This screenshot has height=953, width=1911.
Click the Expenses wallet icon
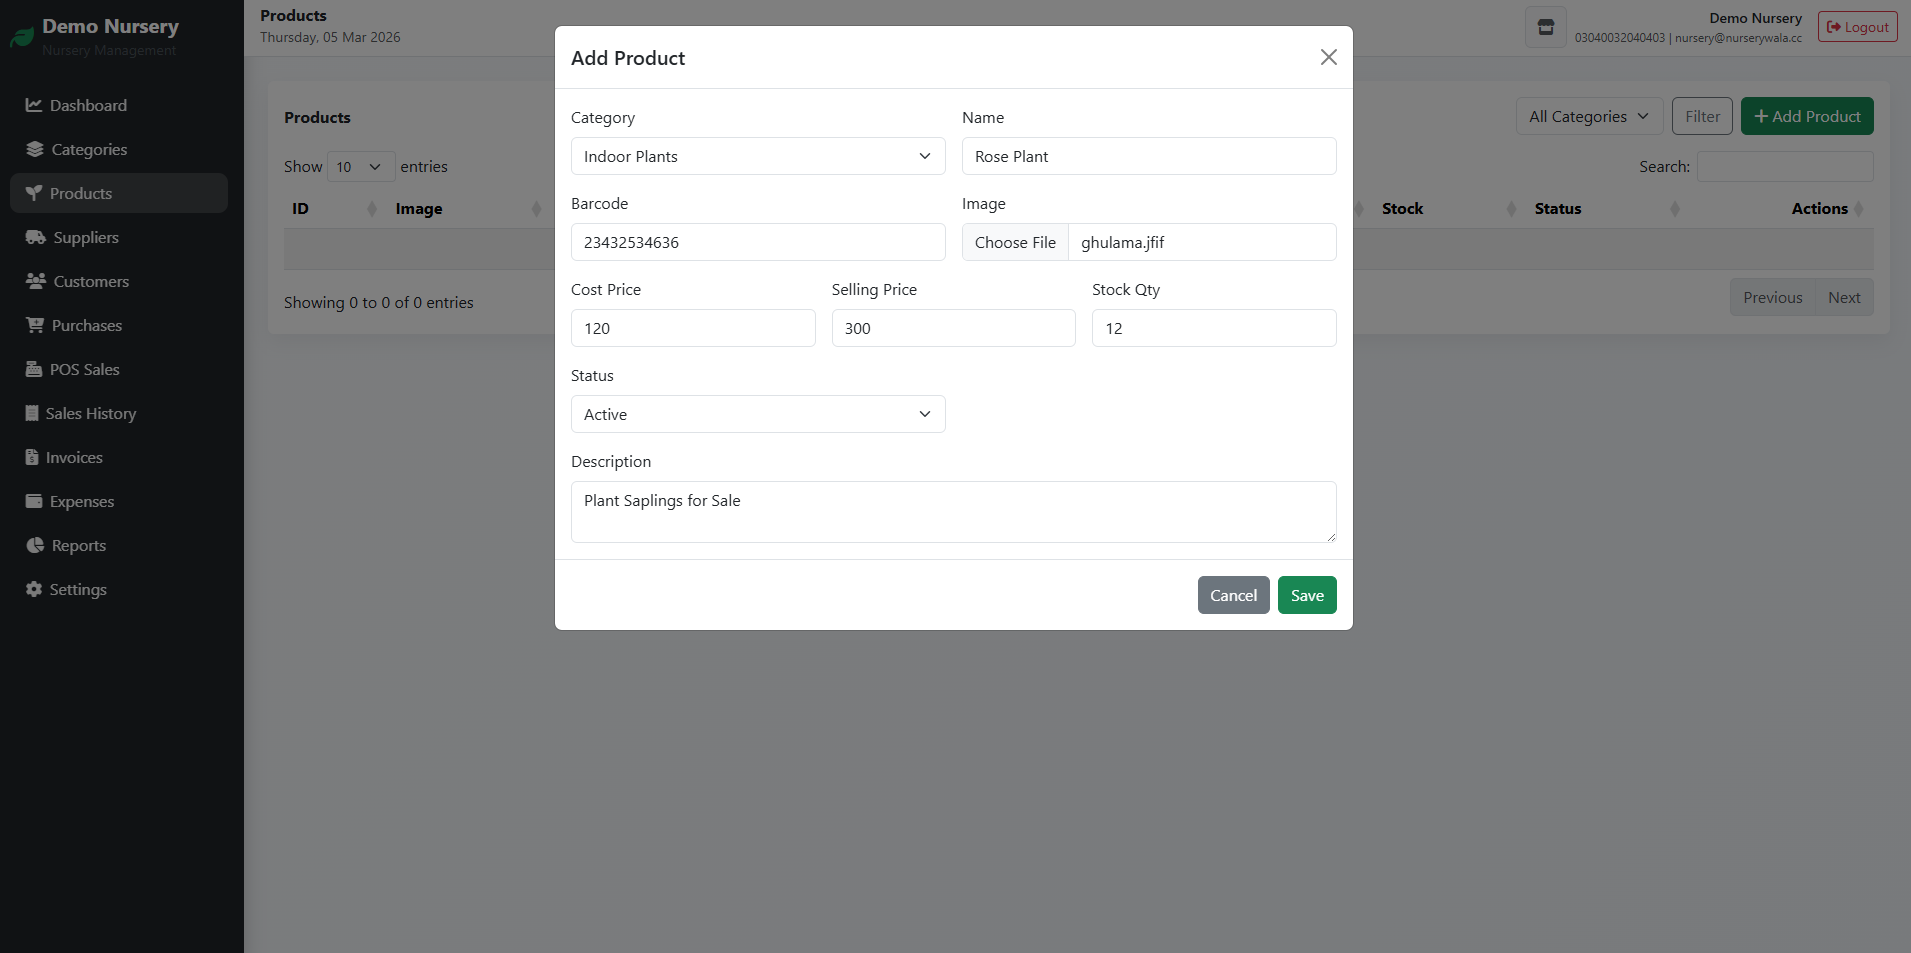(33, 501)
